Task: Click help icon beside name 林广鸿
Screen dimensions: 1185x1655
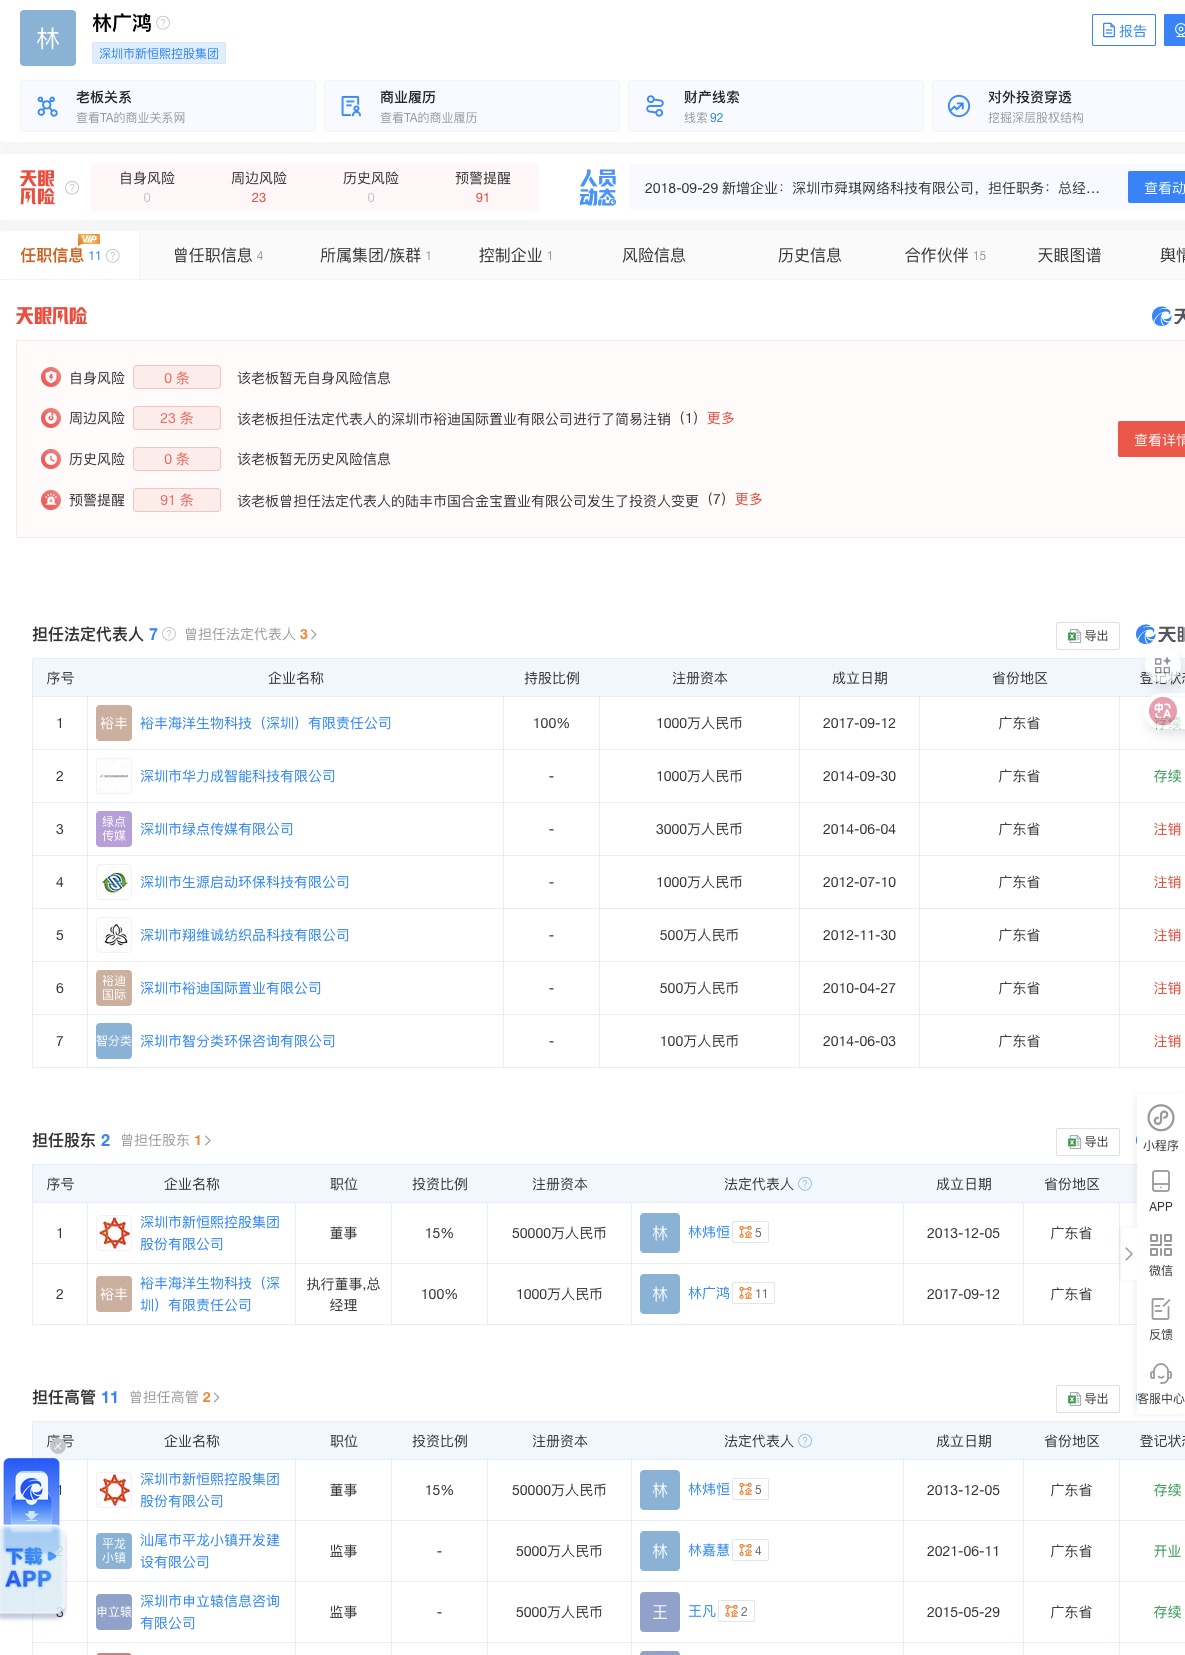Action: point(163,23)
